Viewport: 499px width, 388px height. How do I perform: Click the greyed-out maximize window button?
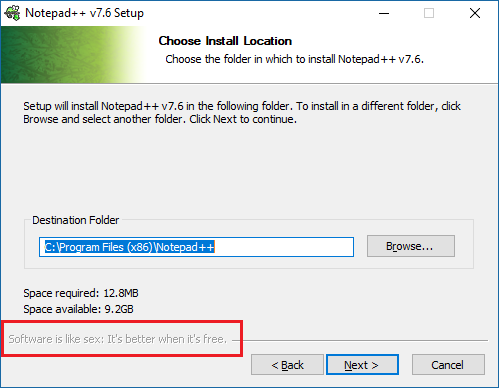tap(429, 13)
